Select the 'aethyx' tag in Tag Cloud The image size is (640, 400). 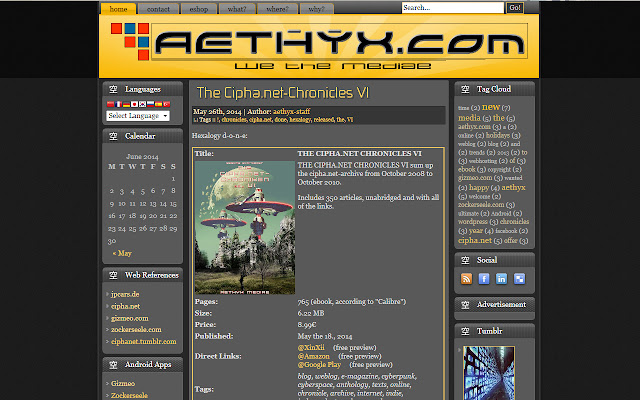coord(513,187)
